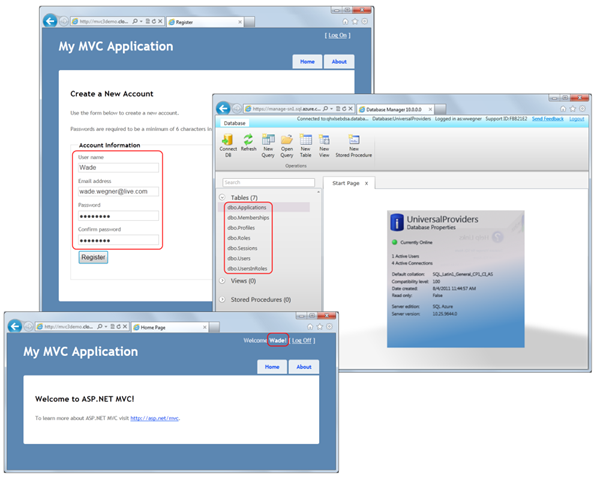Expand the Stored Procedures (0) section
This screenshot has width=600, height=480.
point(223,298)
